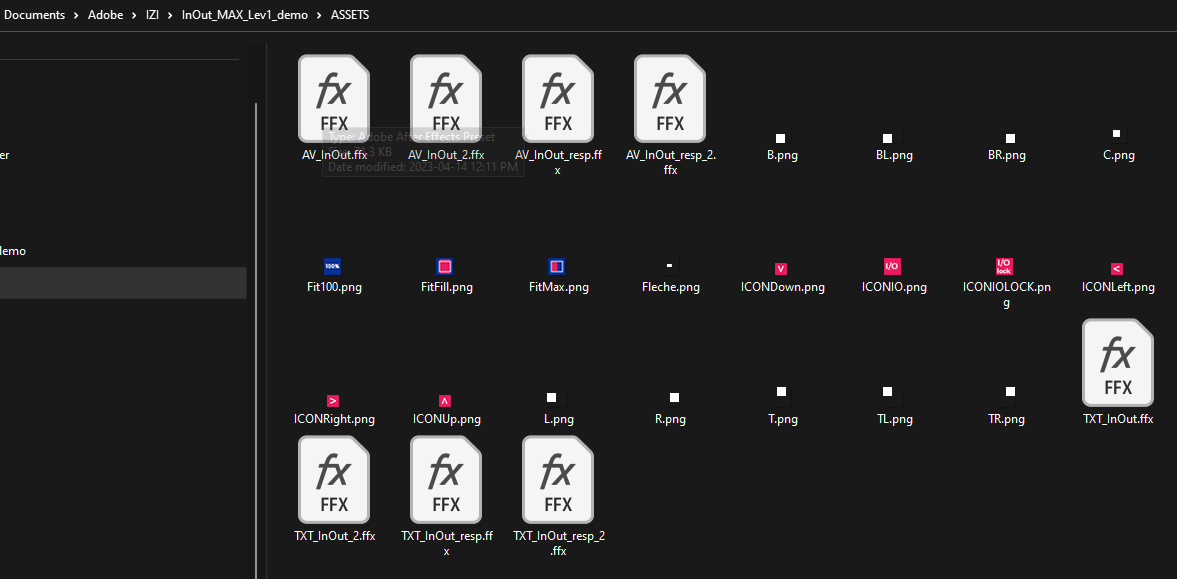The image size is (1177, 579).
Task: Select the L.png image thumbnail
Action: (x=553, y=397)
